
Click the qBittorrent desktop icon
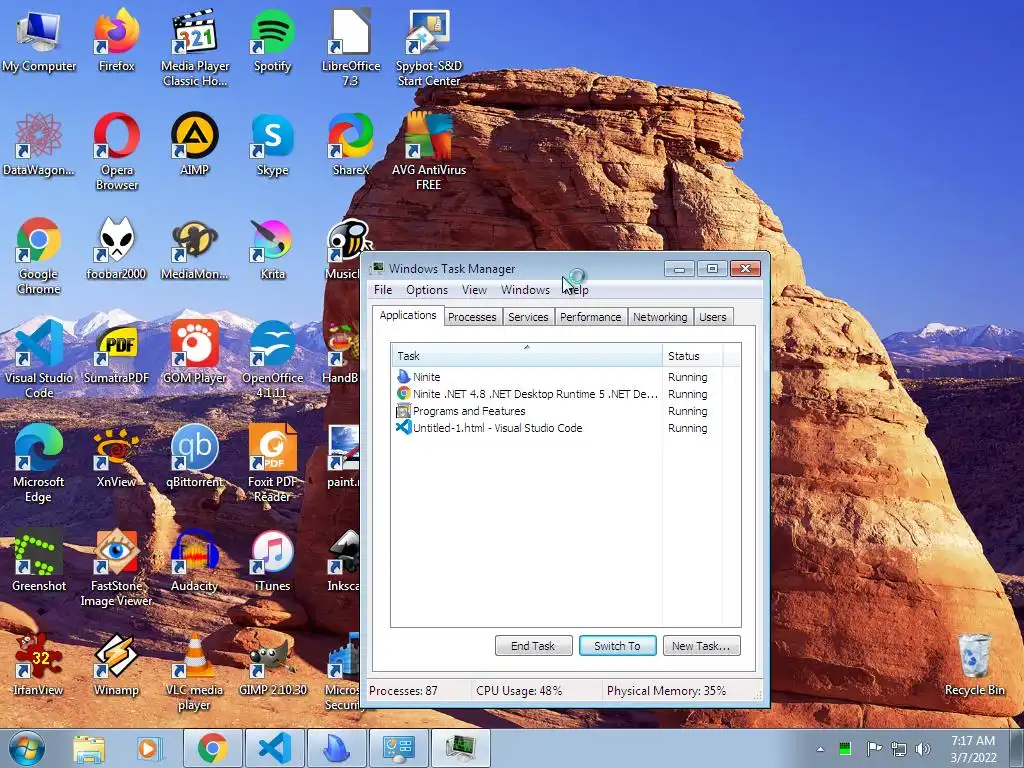(x=195, y=456)
